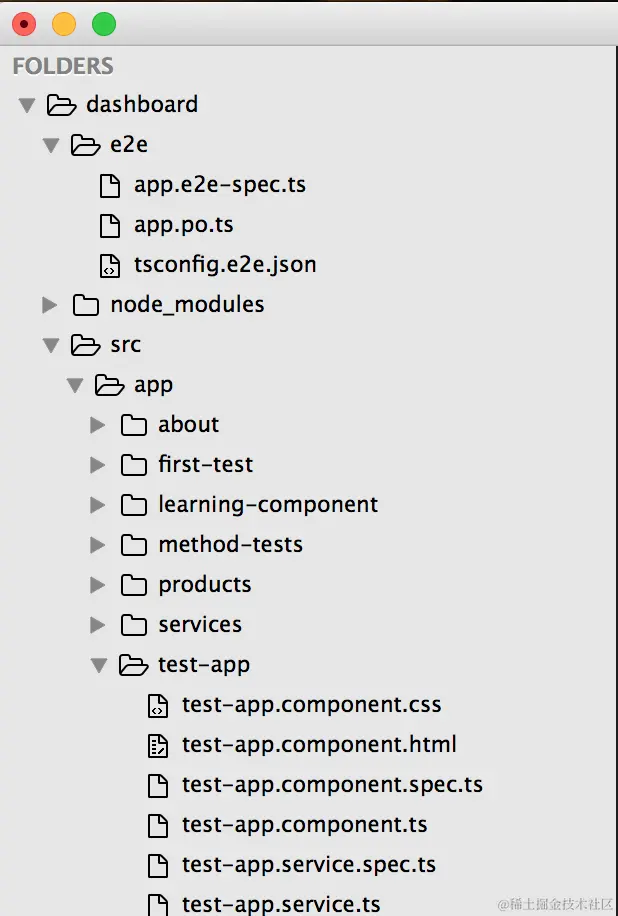The image size is (618, 916).
Task: Select test-app.service.spec.ts in the tree
Action: [308, 865]
